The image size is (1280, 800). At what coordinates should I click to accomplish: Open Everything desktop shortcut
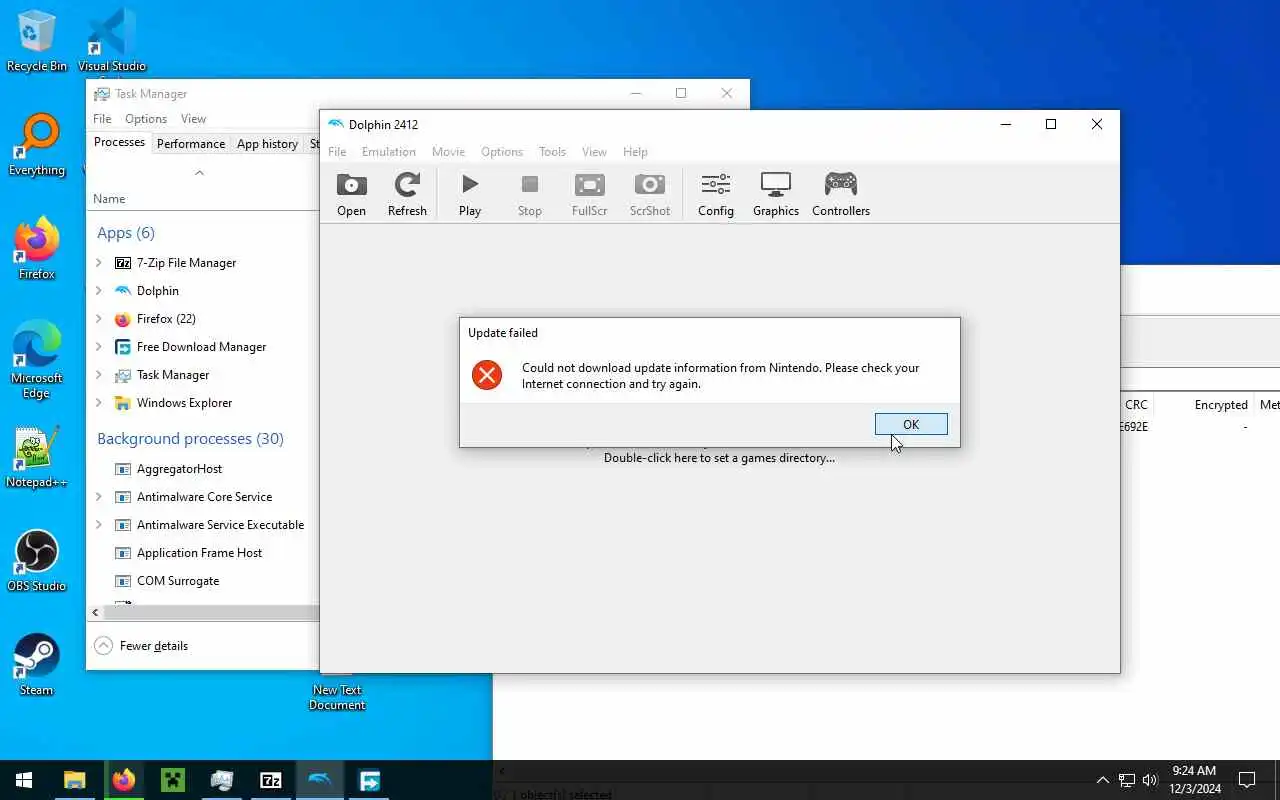pyautogui.click(x=37, y=145)
